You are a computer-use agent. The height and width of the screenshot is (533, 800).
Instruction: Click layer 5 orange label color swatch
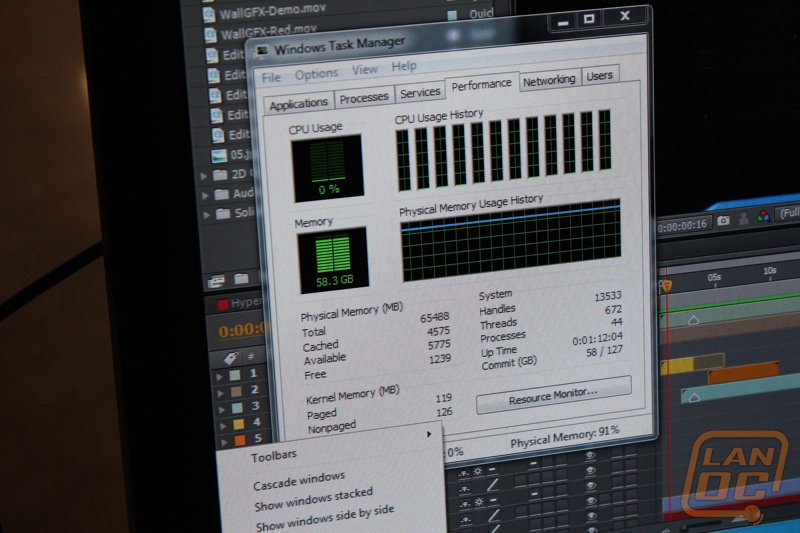pos(240,440)
